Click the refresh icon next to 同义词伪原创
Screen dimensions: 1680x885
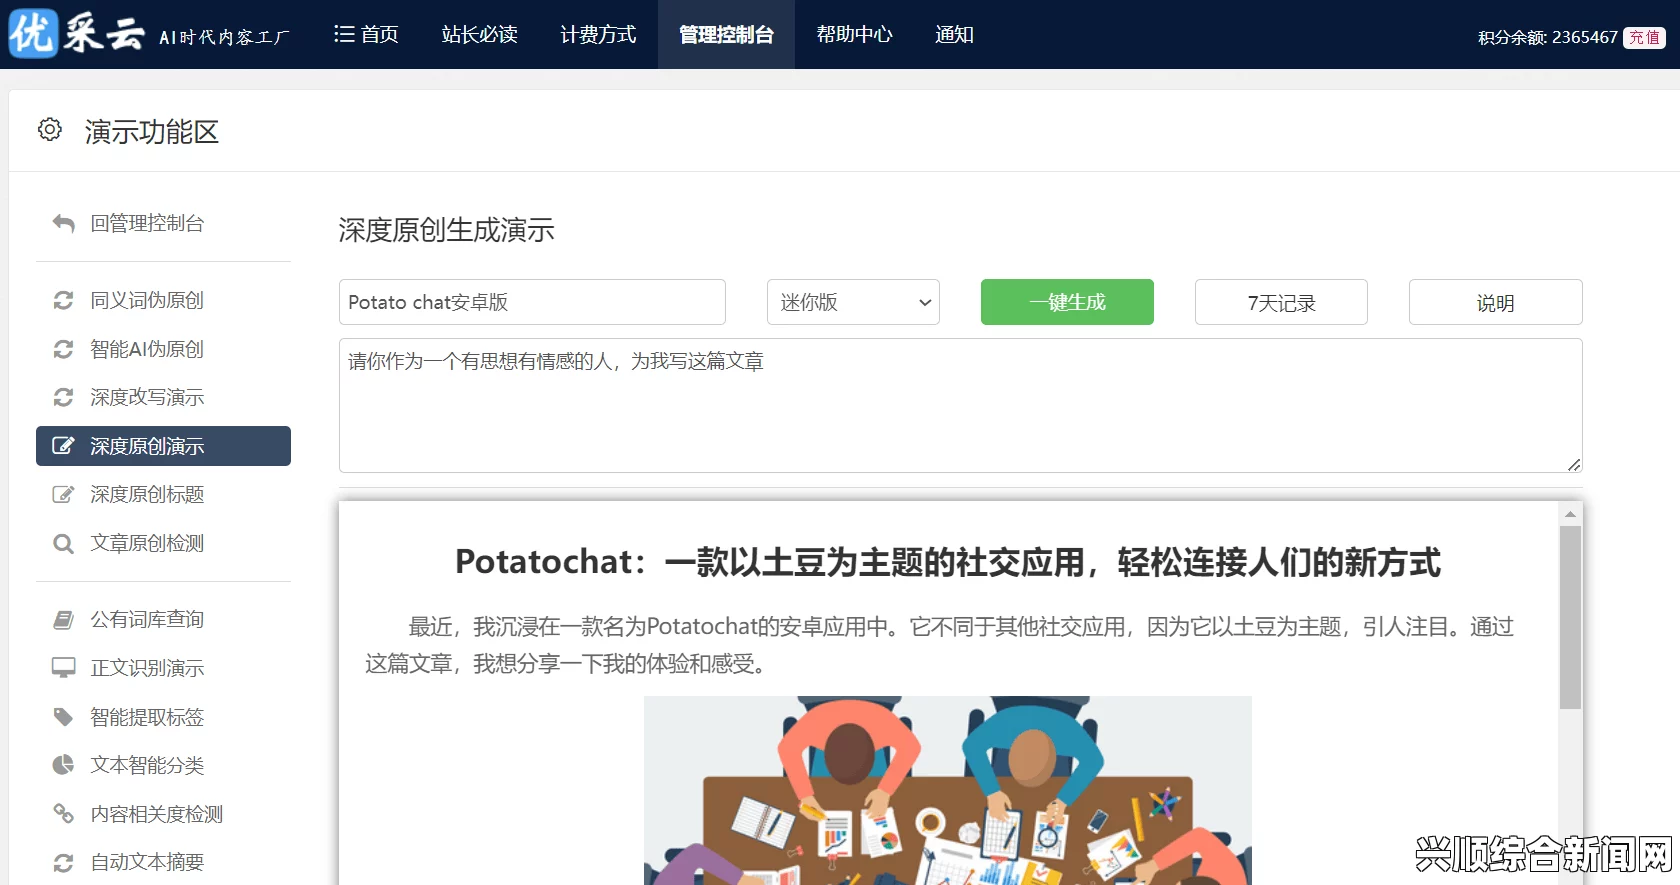[x=63, y=300]
